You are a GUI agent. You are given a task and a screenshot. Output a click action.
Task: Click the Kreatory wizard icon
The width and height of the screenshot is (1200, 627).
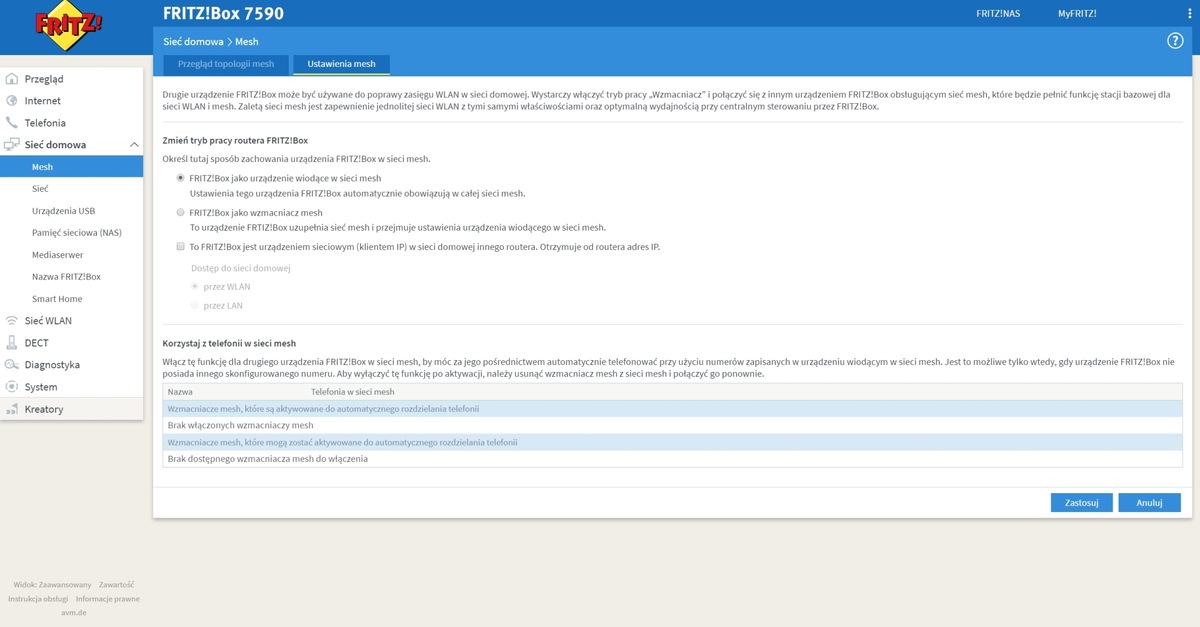12,409
